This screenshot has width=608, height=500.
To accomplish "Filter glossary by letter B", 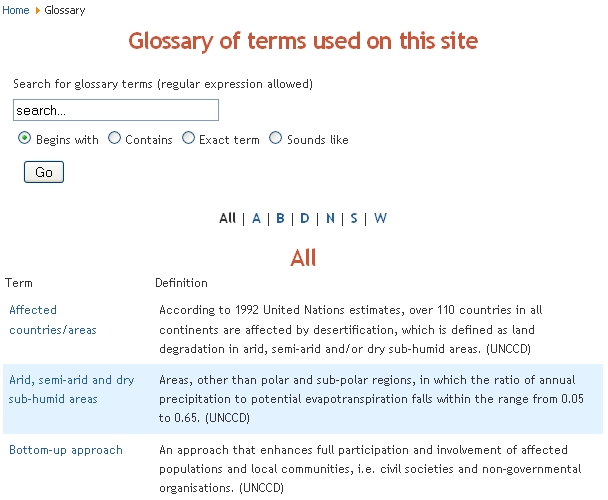I will coord(281,218).
